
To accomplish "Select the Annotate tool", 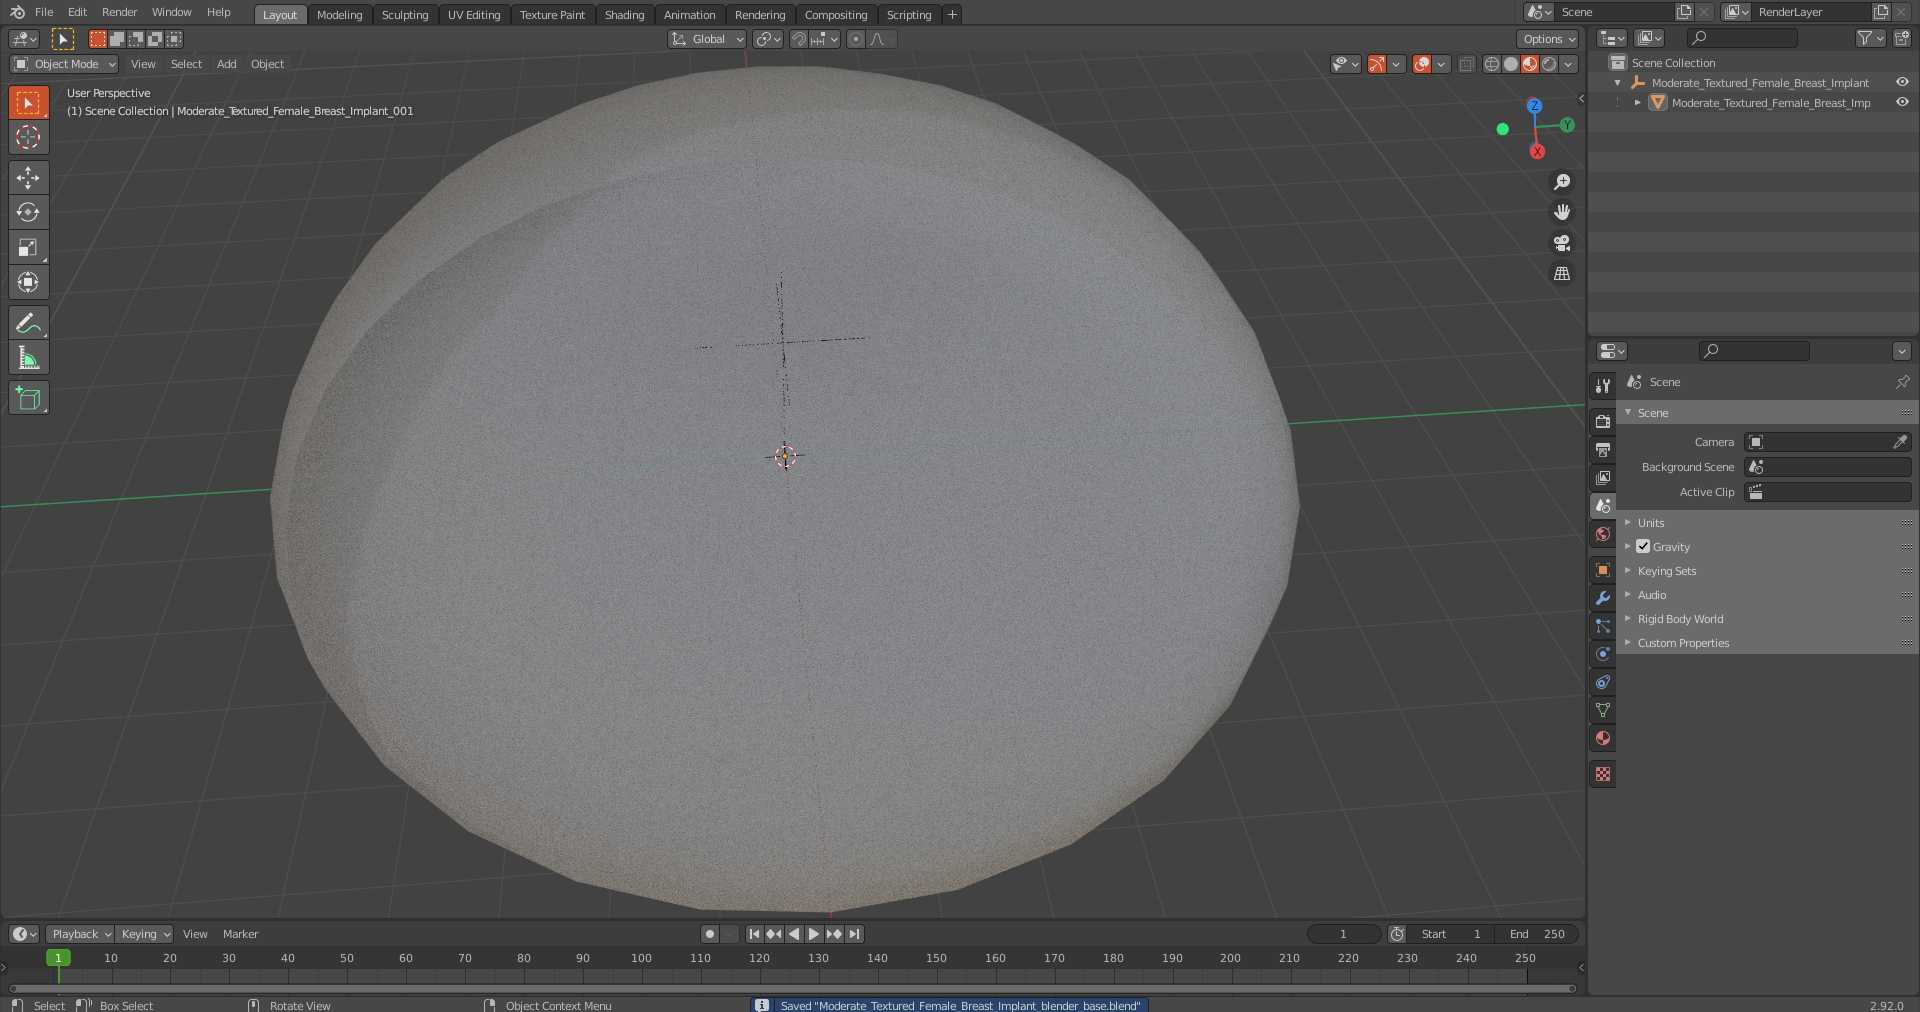I will (28, 323).
